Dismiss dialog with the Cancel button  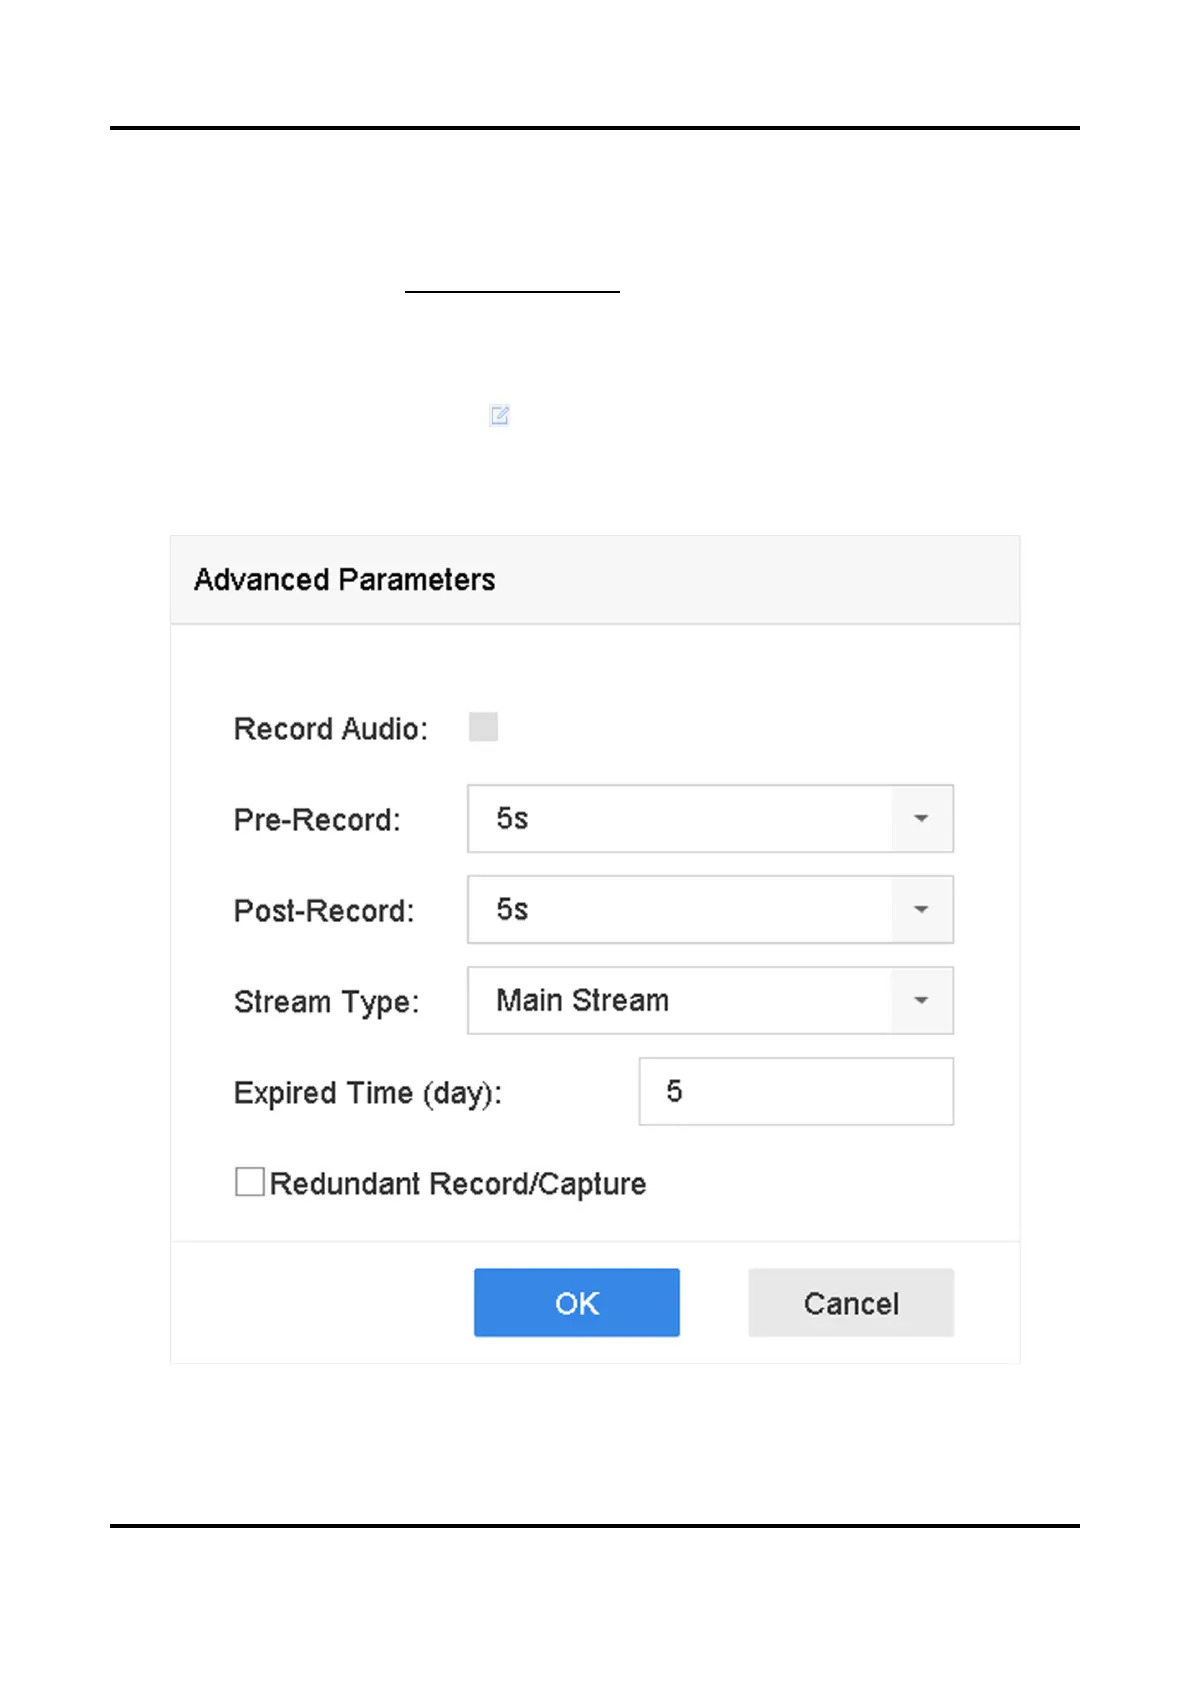pyautogui.click(x=851, y=1303)
